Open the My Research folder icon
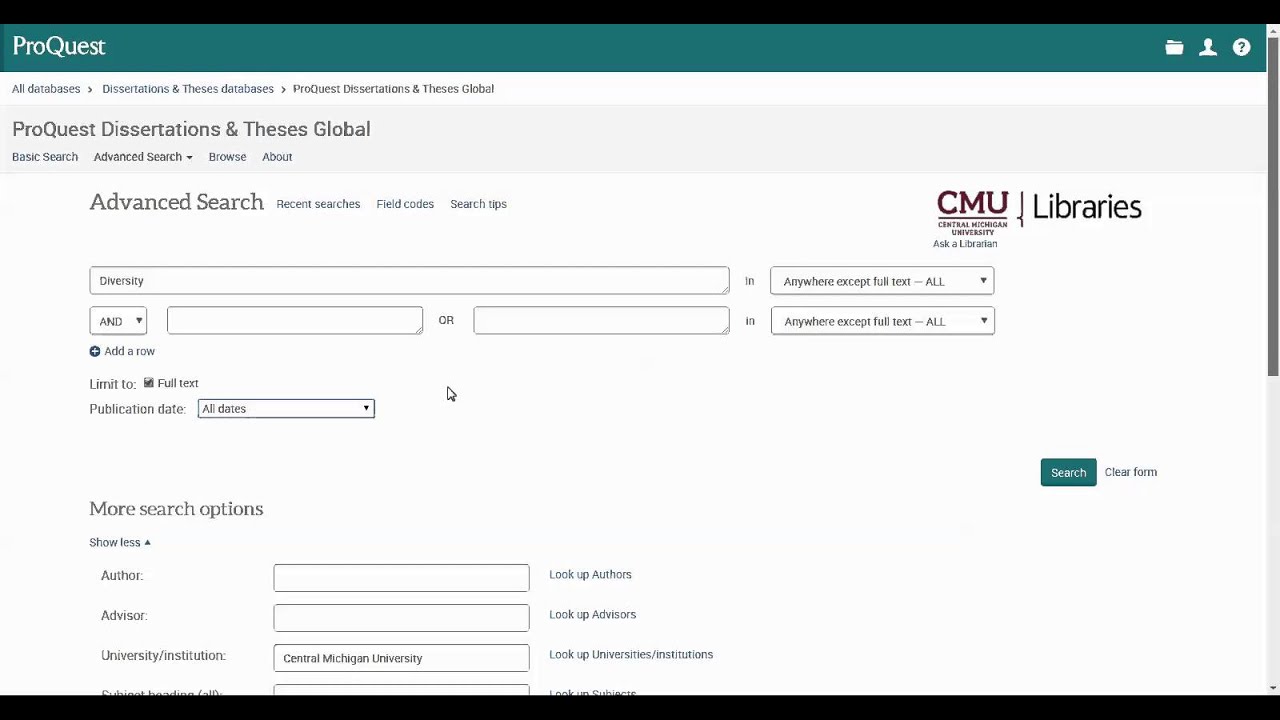Image resolution: width=1280 pixels, height=720 pixels. pos(1174,47)
